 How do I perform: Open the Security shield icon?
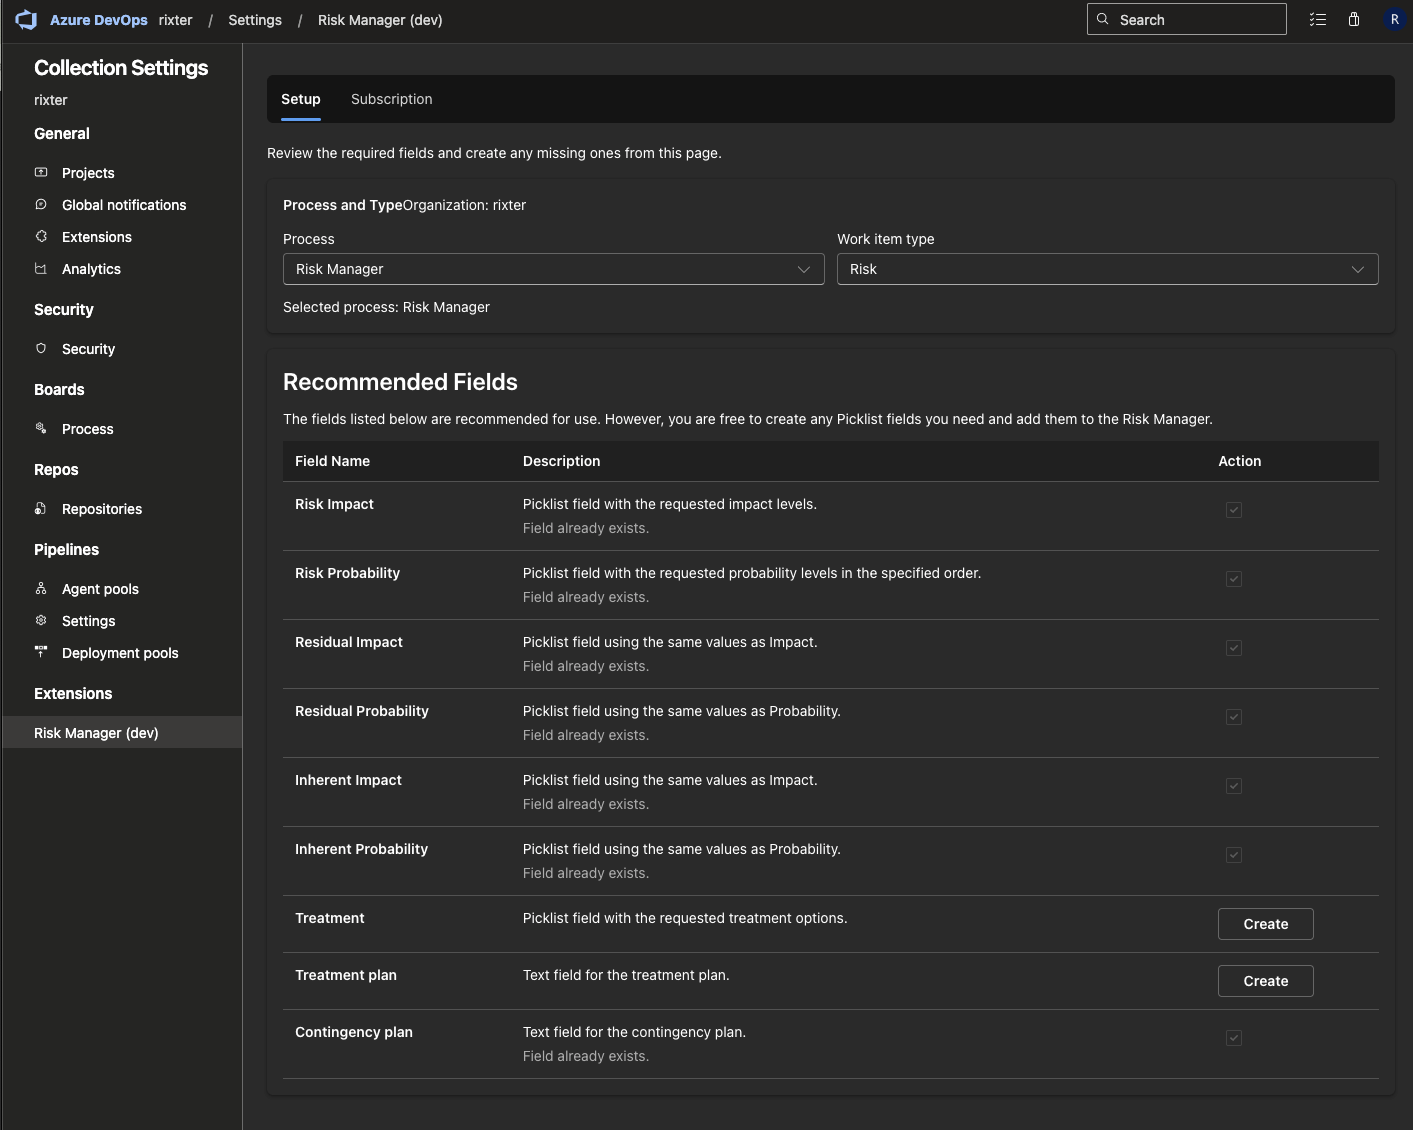coord(41,348)
